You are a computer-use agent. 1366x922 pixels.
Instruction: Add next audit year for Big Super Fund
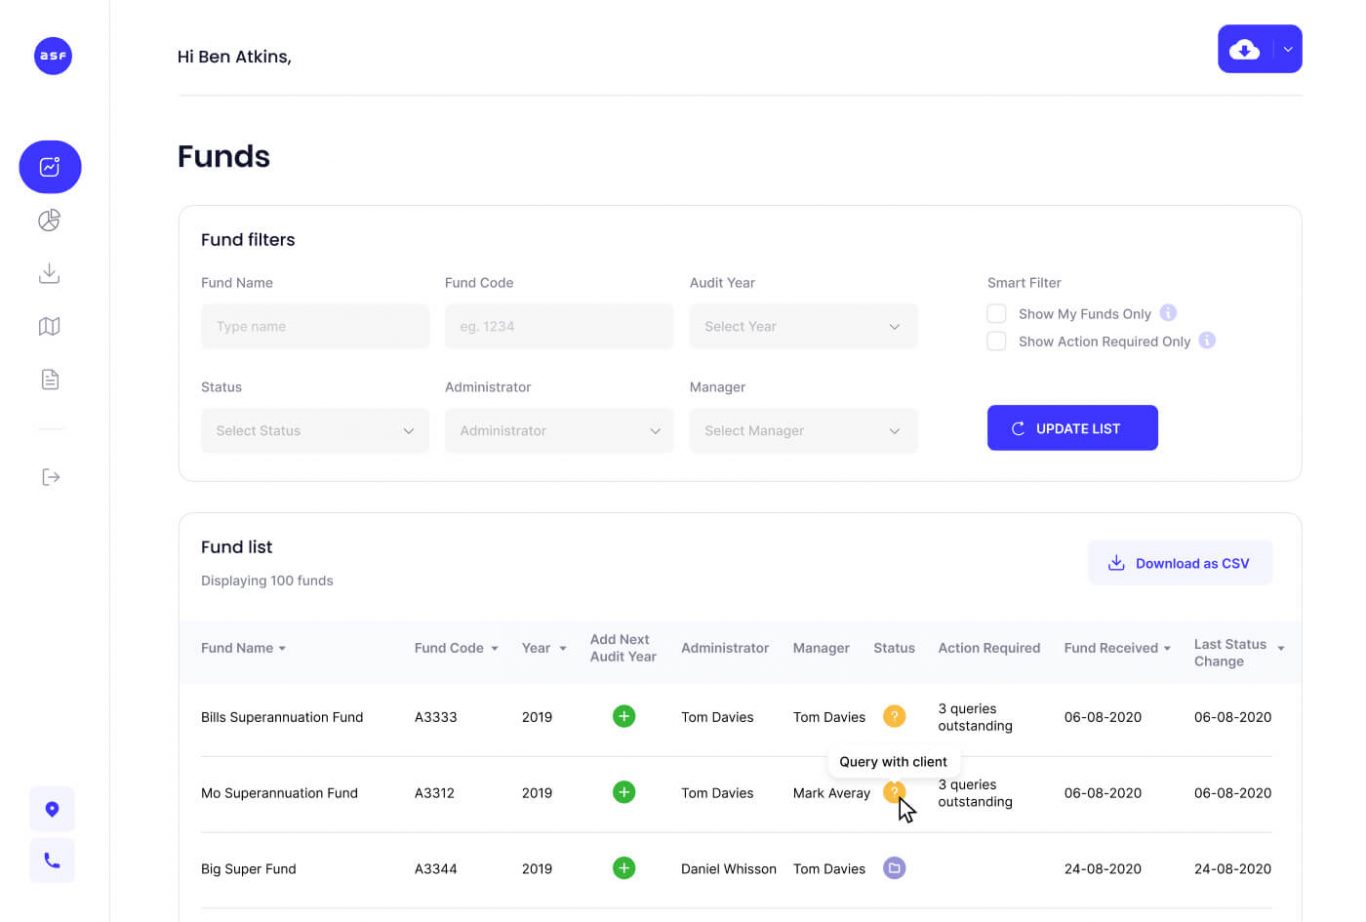(623, 868)
